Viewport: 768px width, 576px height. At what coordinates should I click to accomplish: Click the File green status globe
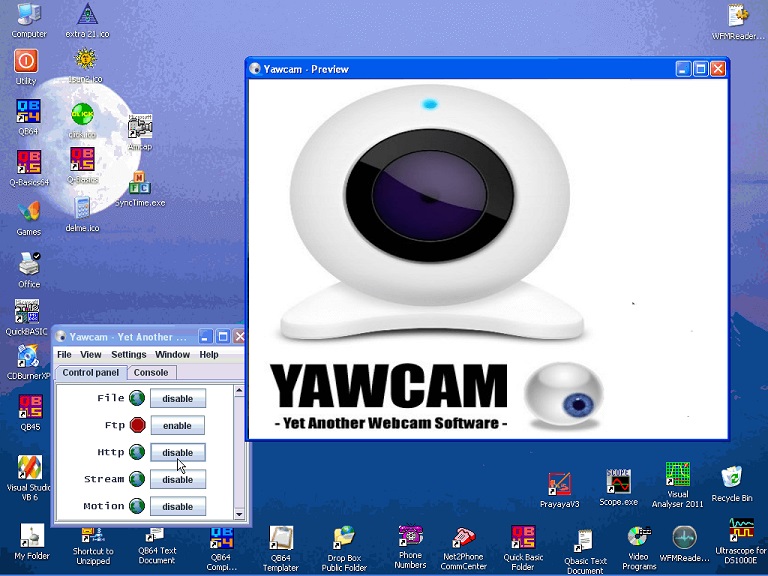coord(137,398)
